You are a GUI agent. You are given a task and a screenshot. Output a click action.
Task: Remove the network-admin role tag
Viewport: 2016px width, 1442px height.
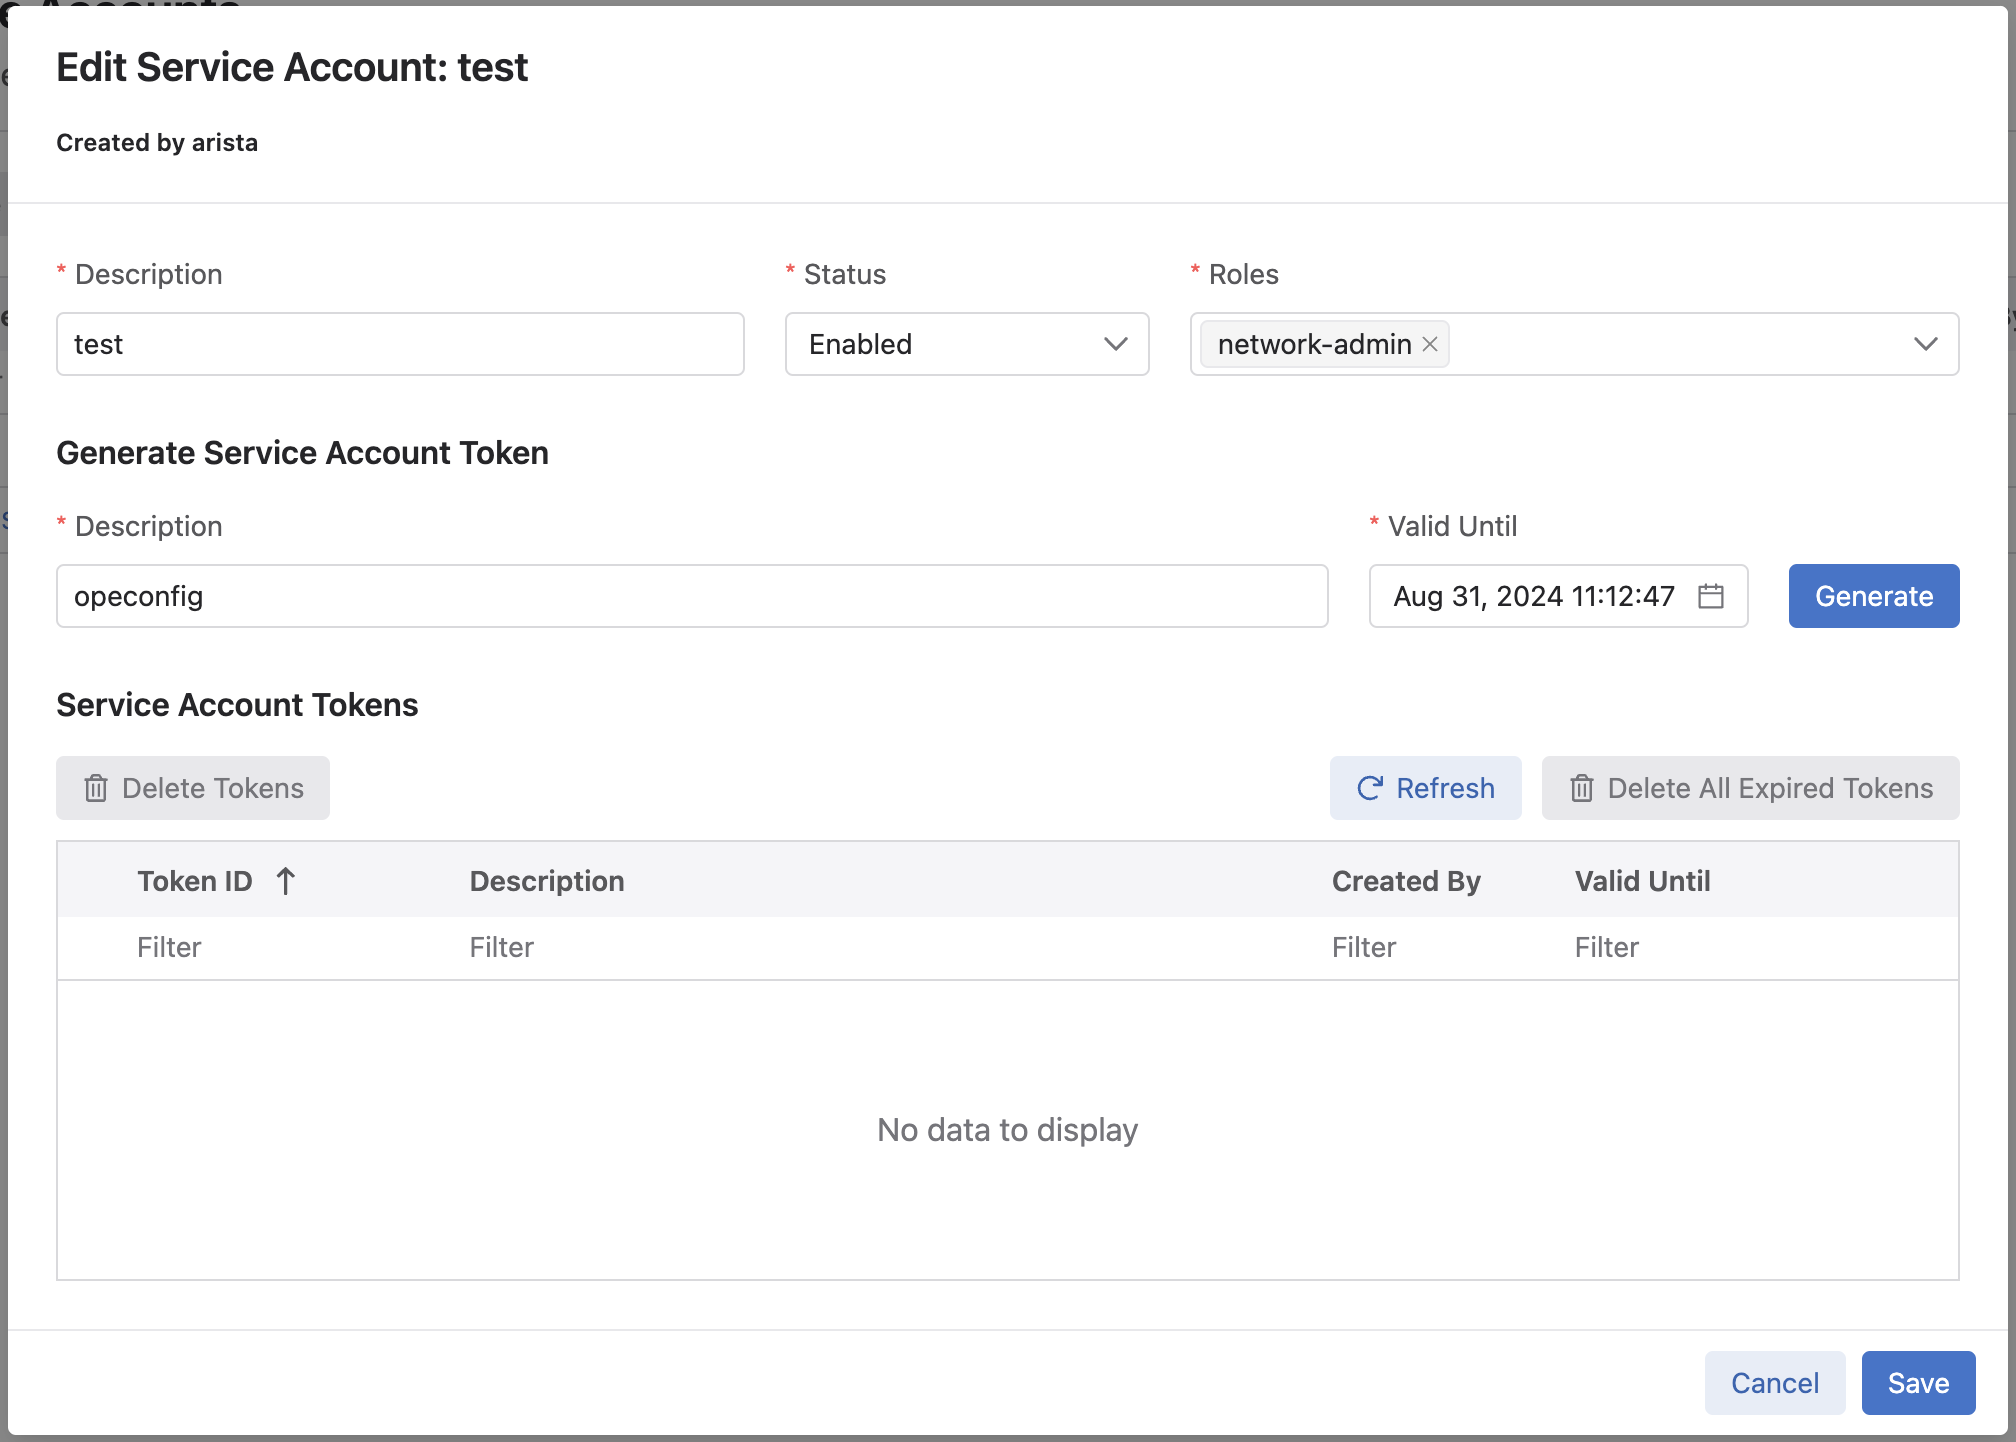tap(1430, 344)
